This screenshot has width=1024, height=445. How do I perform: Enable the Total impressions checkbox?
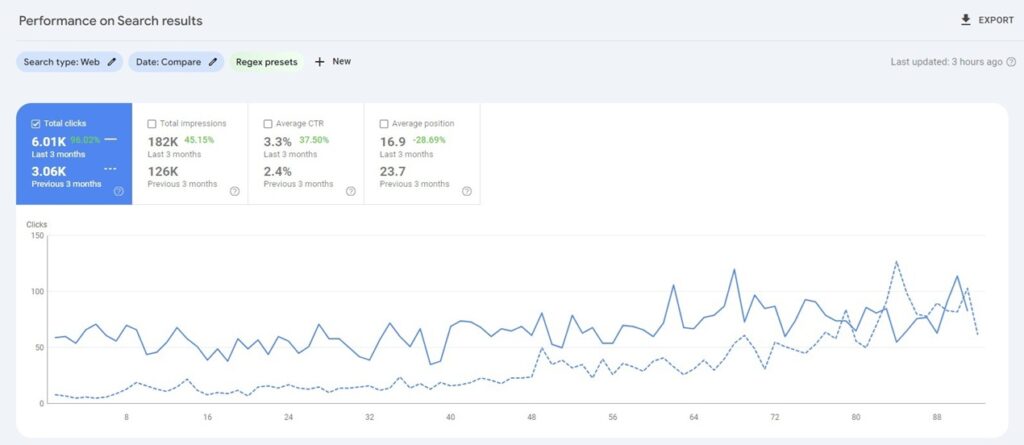(x=152, y=124)
